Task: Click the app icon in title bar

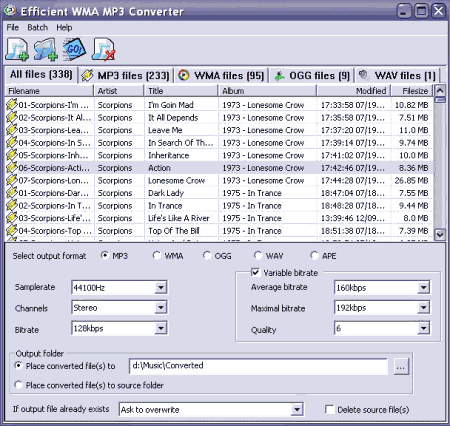Action: point(10,11)
